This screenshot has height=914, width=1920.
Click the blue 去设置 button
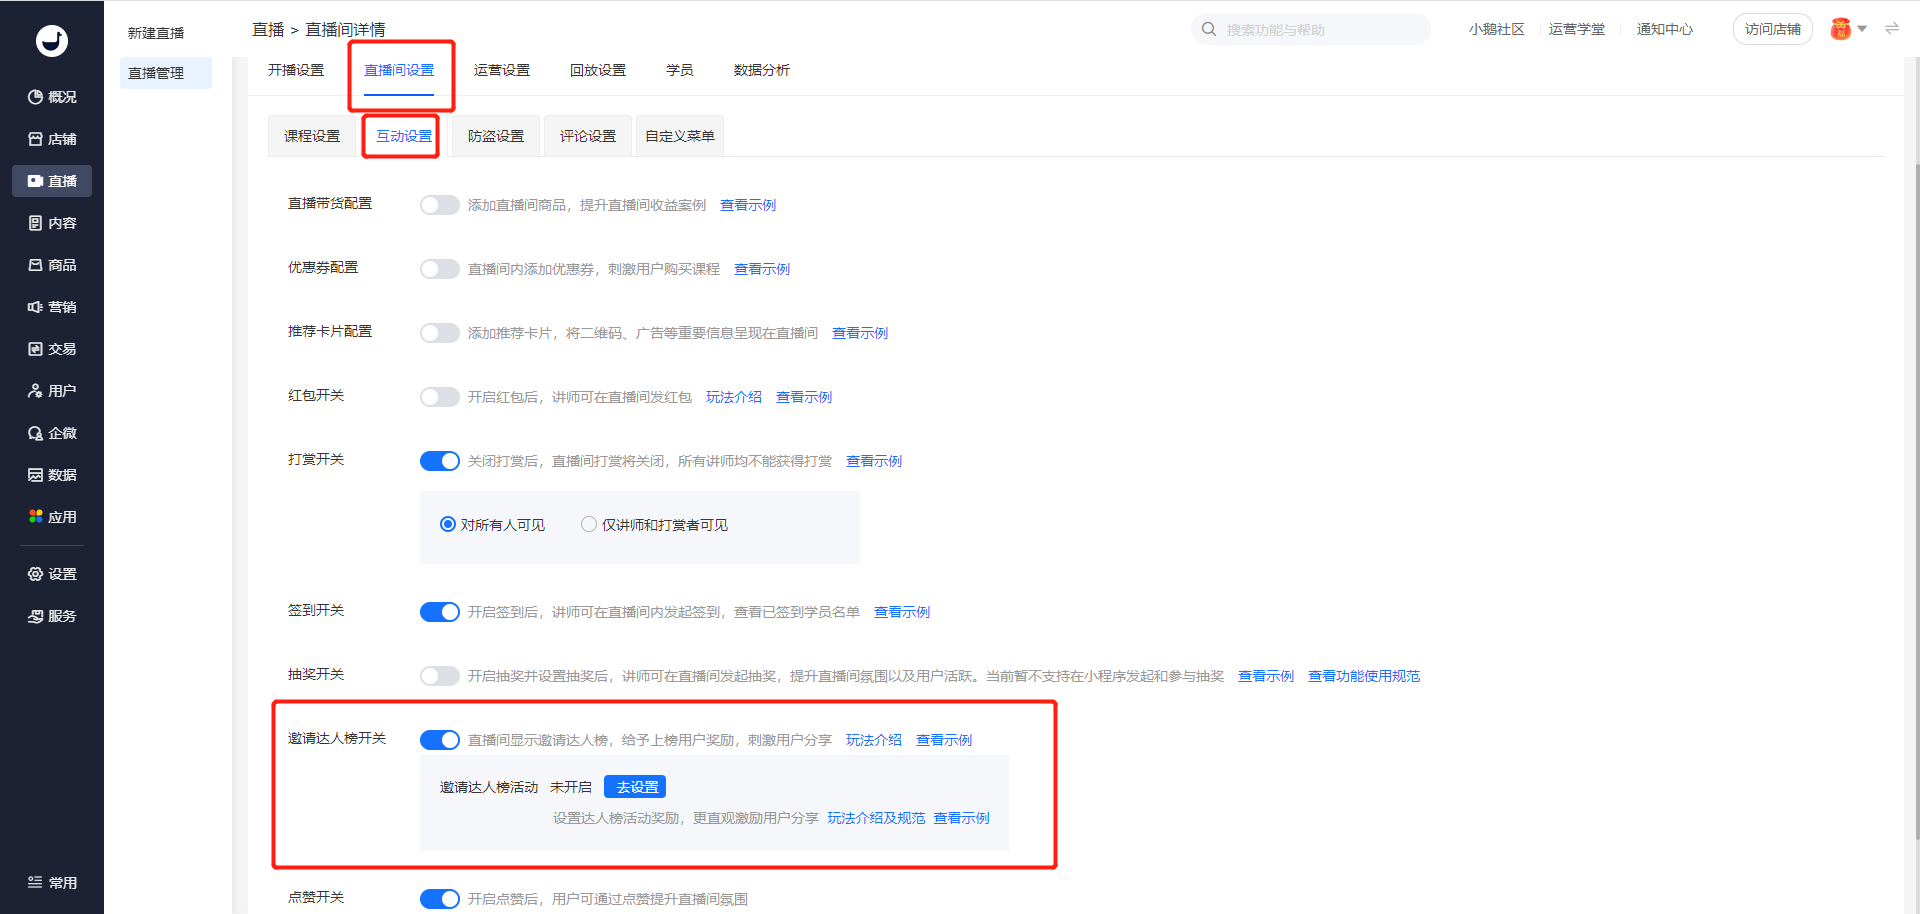[636, 787]
